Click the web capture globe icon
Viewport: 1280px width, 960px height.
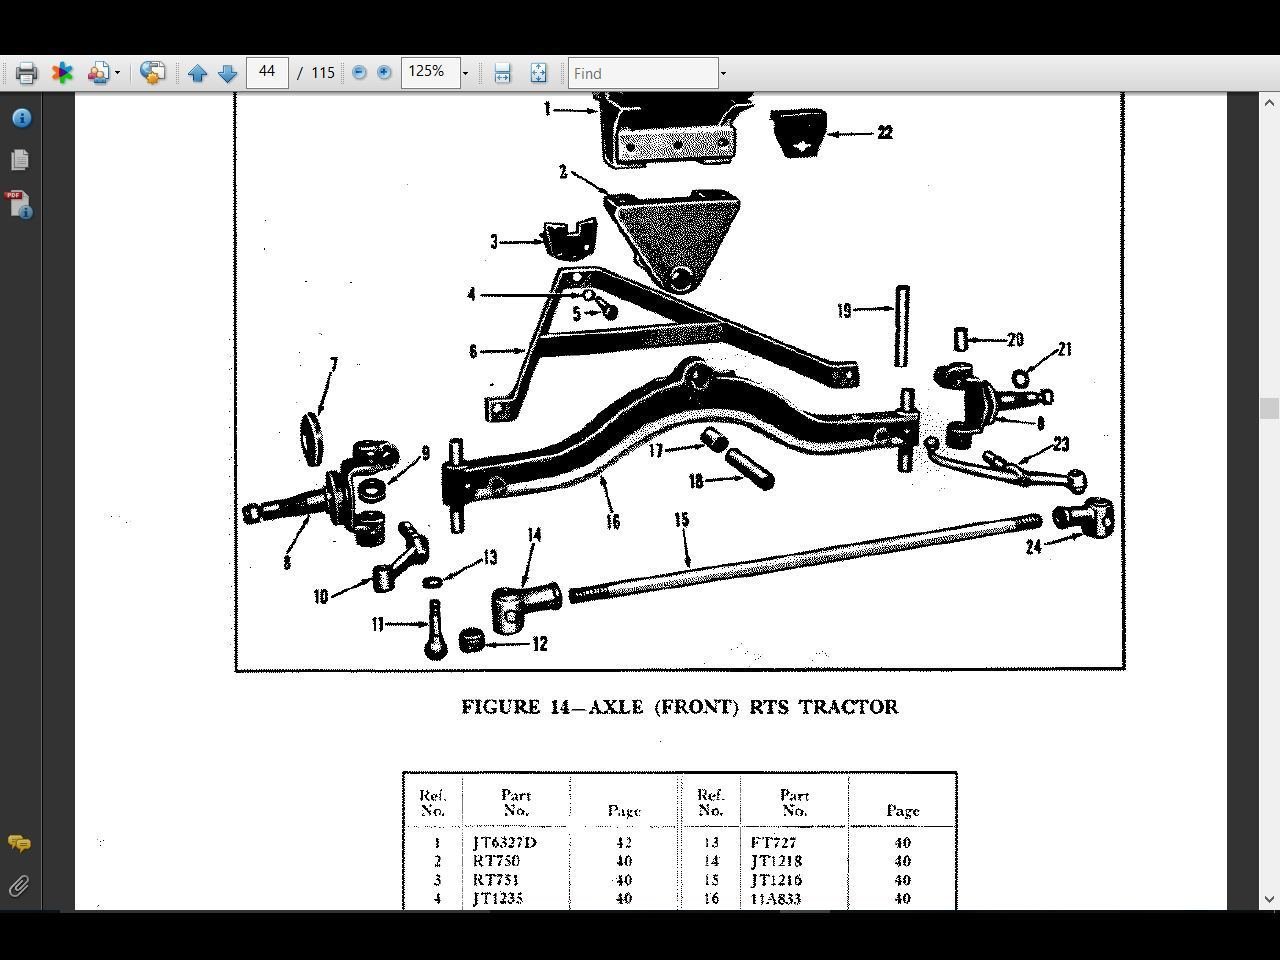tap(152, 72)
